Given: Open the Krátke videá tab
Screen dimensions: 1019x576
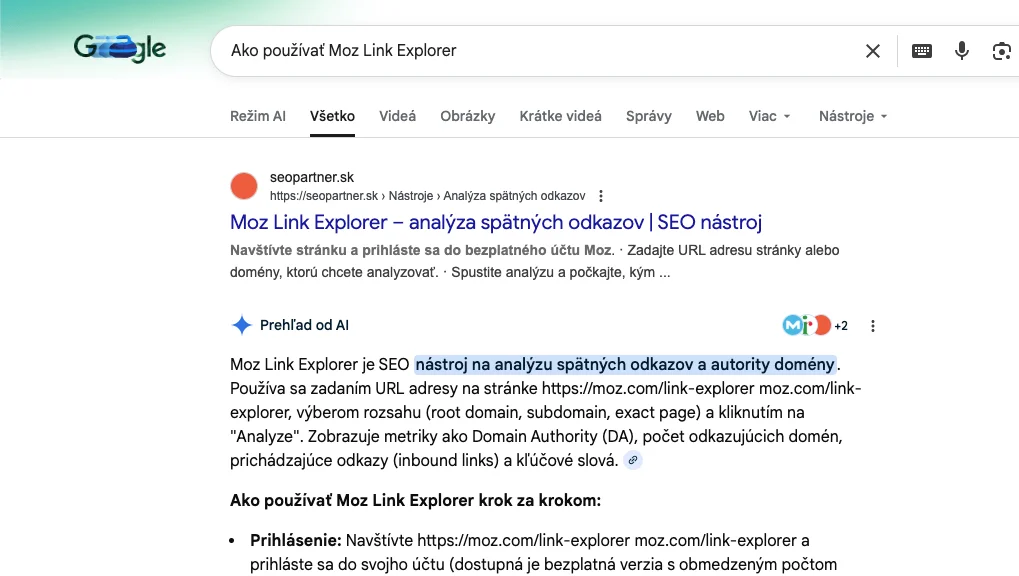Looking at the screenshot, I should coord(560,116).
